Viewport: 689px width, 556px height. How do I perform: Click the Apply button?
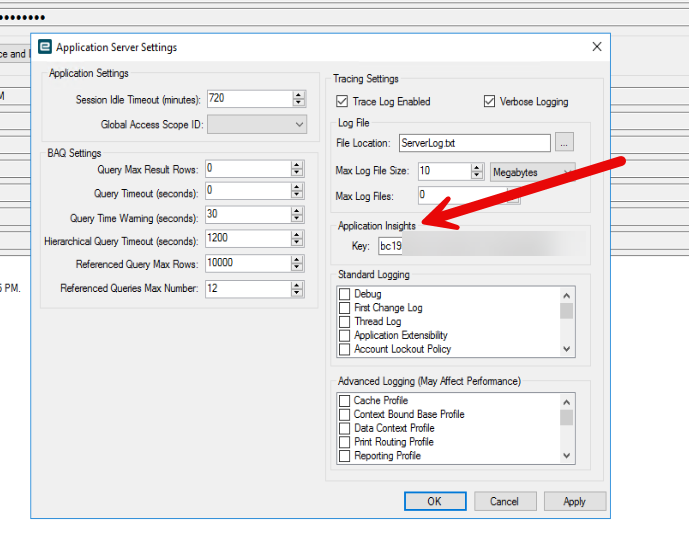click(575, 501)
